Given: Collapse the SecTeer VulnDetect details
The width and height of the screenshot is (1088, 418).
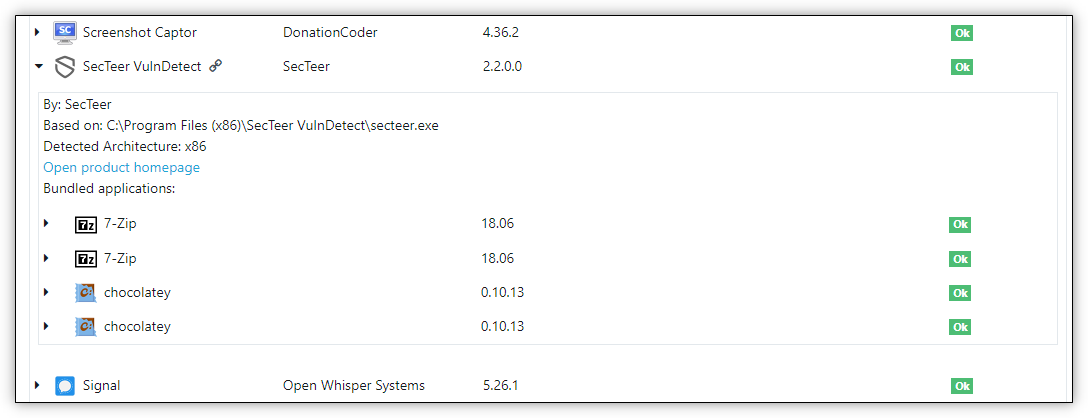Looking at the screenshot, I should click(39, 67).
